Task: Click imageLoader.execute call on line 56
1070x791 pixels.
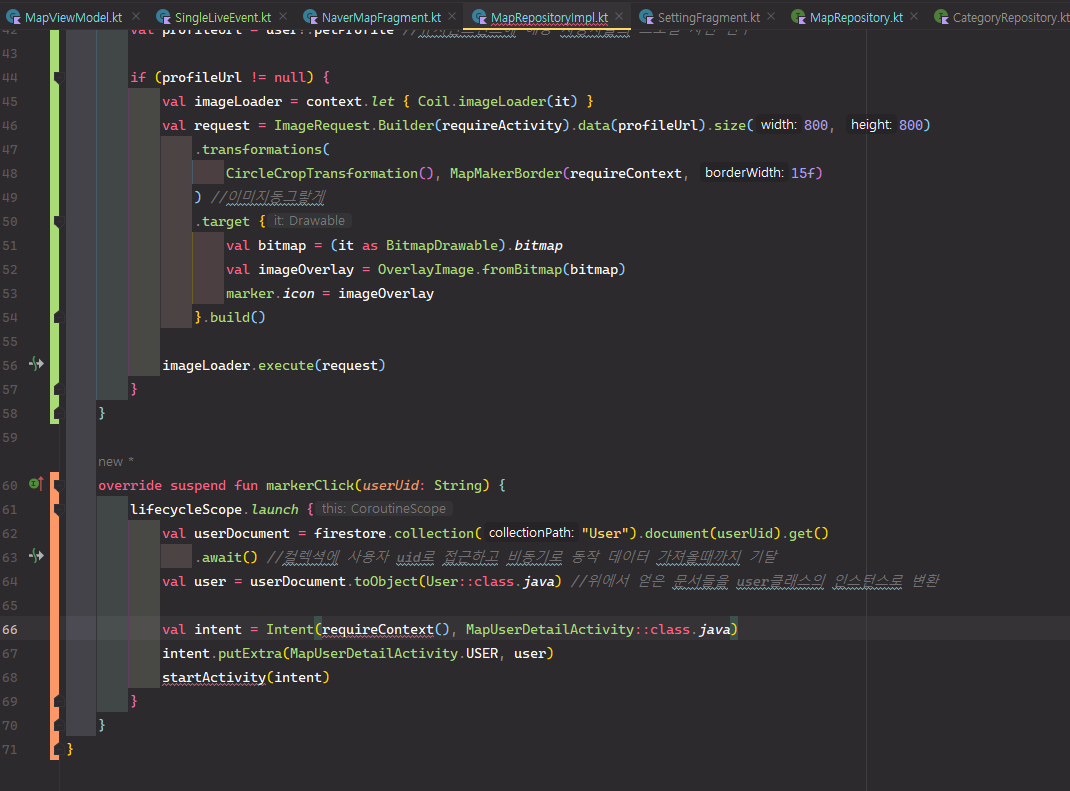Action: [274, 365]
